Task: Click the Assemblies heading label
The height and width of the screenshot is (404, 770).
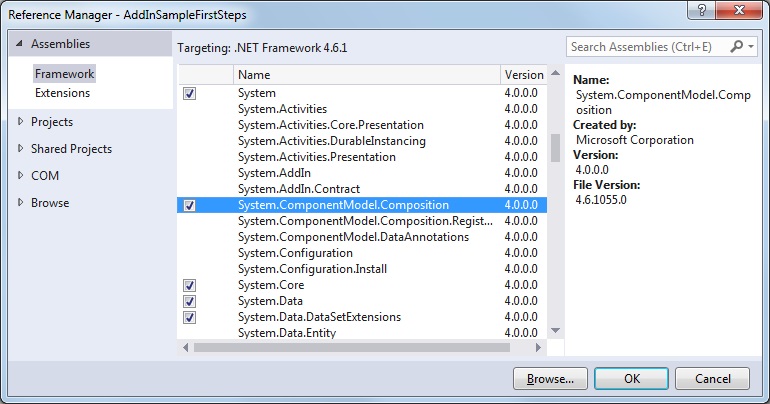Action: pos(60,44)
